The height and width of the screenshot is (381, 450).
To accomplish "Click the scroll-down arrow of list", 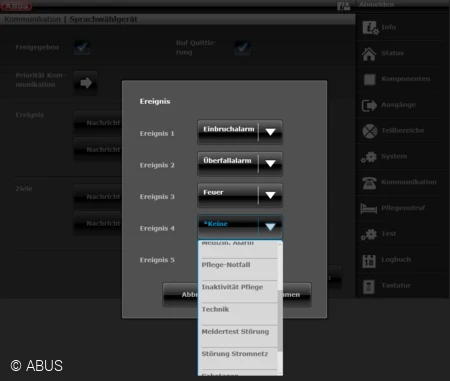I will [280, 373].
